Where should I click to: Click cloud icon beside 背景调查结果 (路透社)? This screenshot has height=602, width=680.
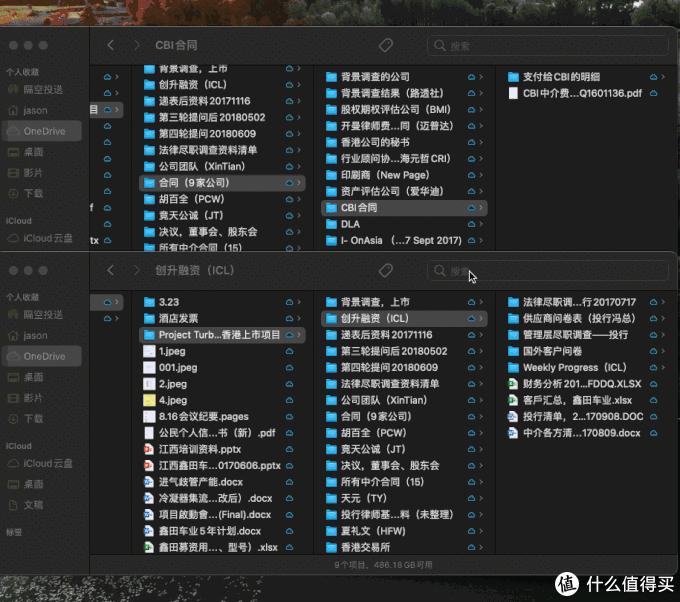tap(471, 93)
